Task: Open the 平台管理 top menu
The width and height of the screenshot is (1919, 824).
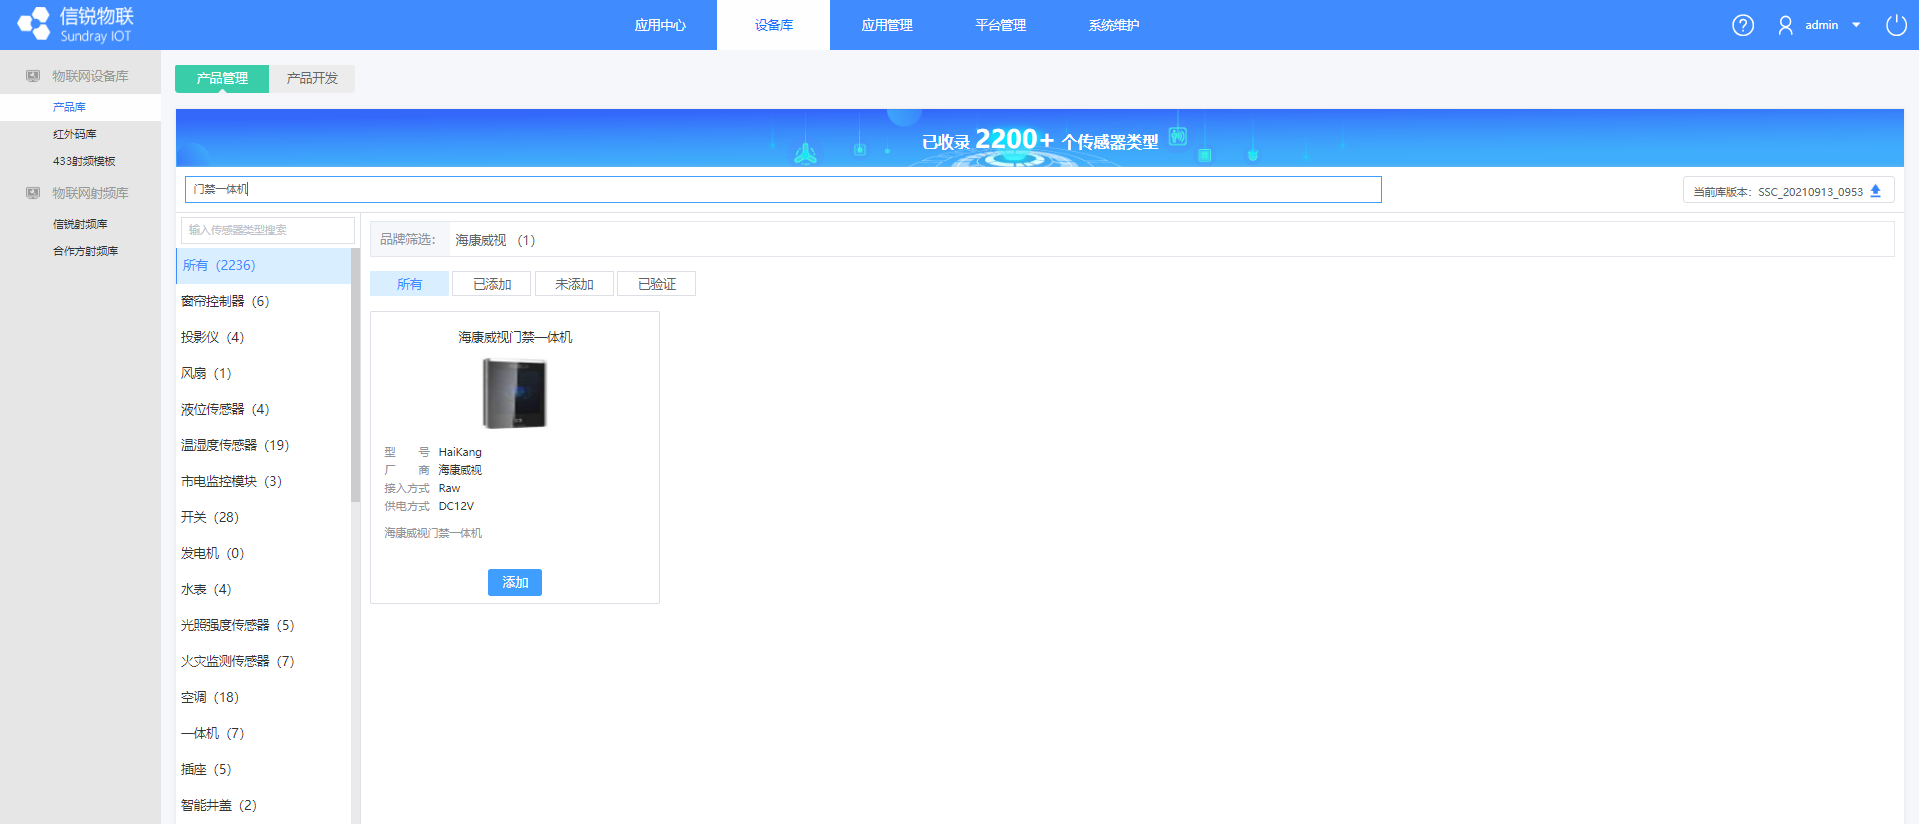Action: 1001,25
